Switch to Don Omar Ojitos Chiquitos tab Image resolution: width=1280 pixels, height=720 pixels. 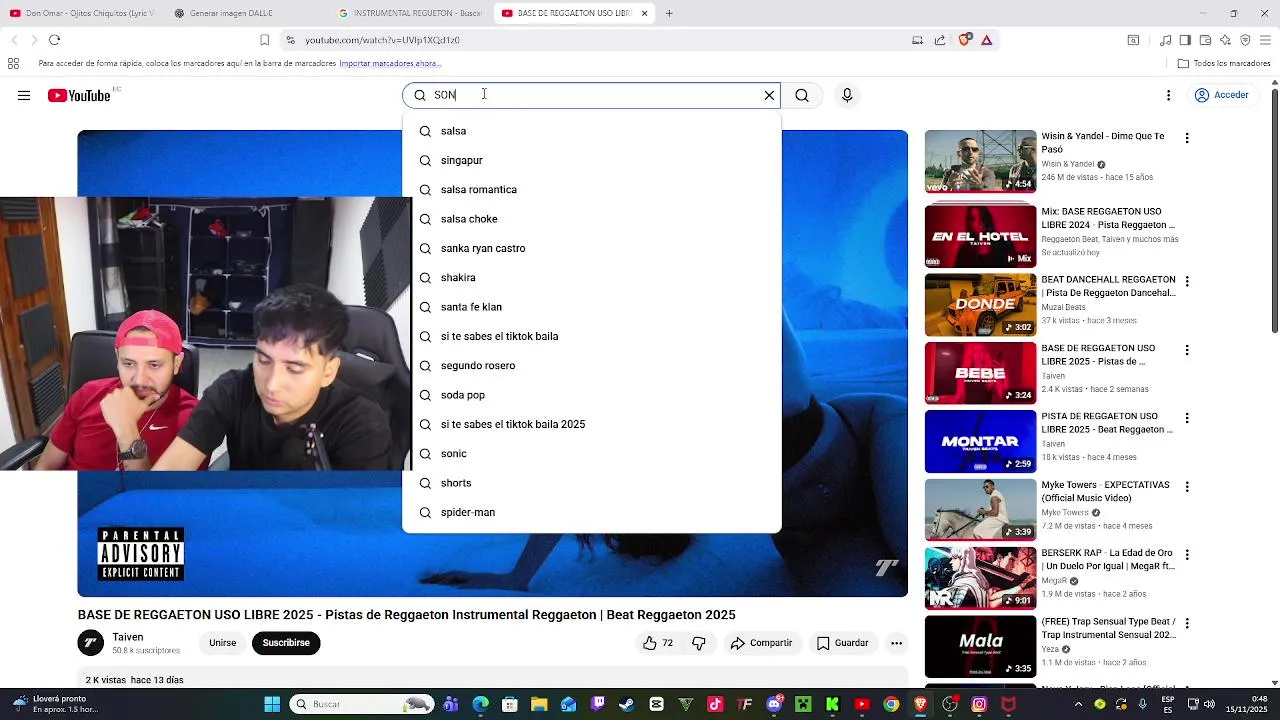[x=82, y=13]
